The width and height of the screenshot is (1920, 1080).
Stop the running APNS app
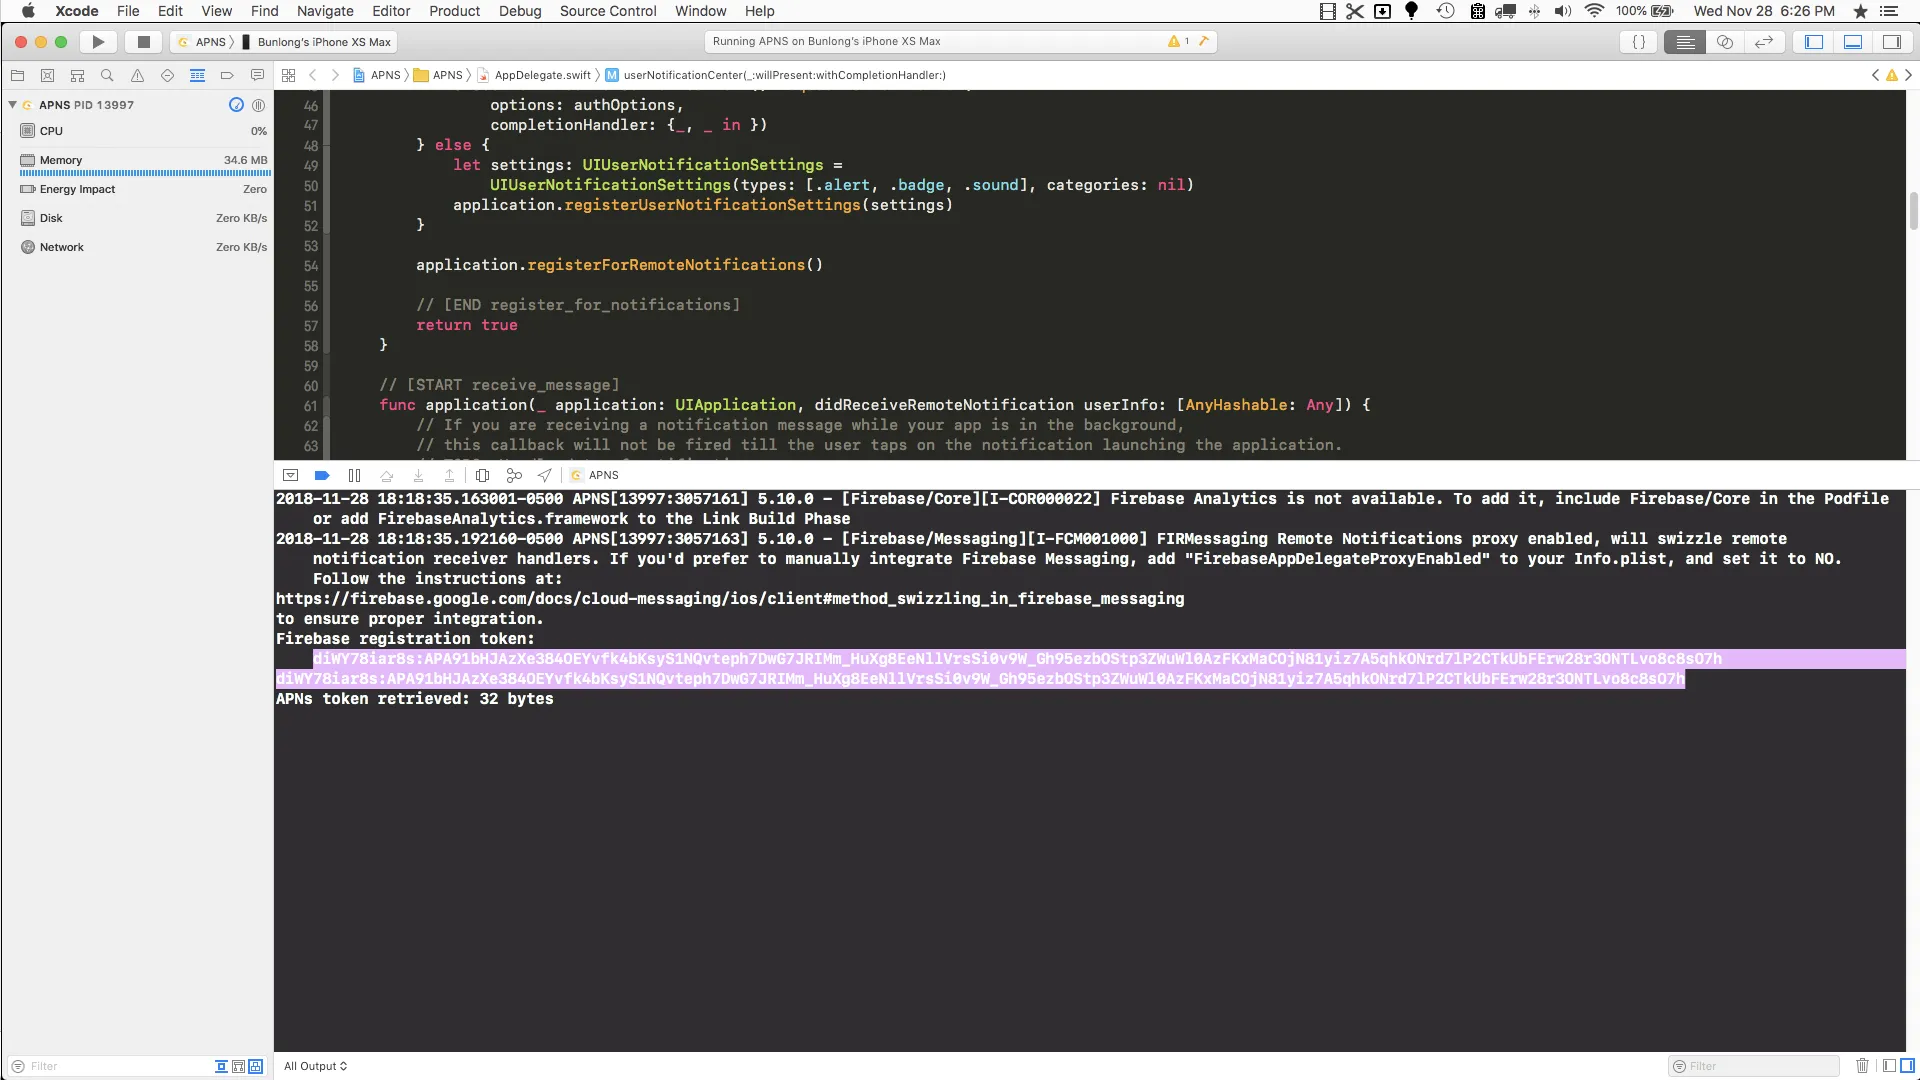(143, 42)
